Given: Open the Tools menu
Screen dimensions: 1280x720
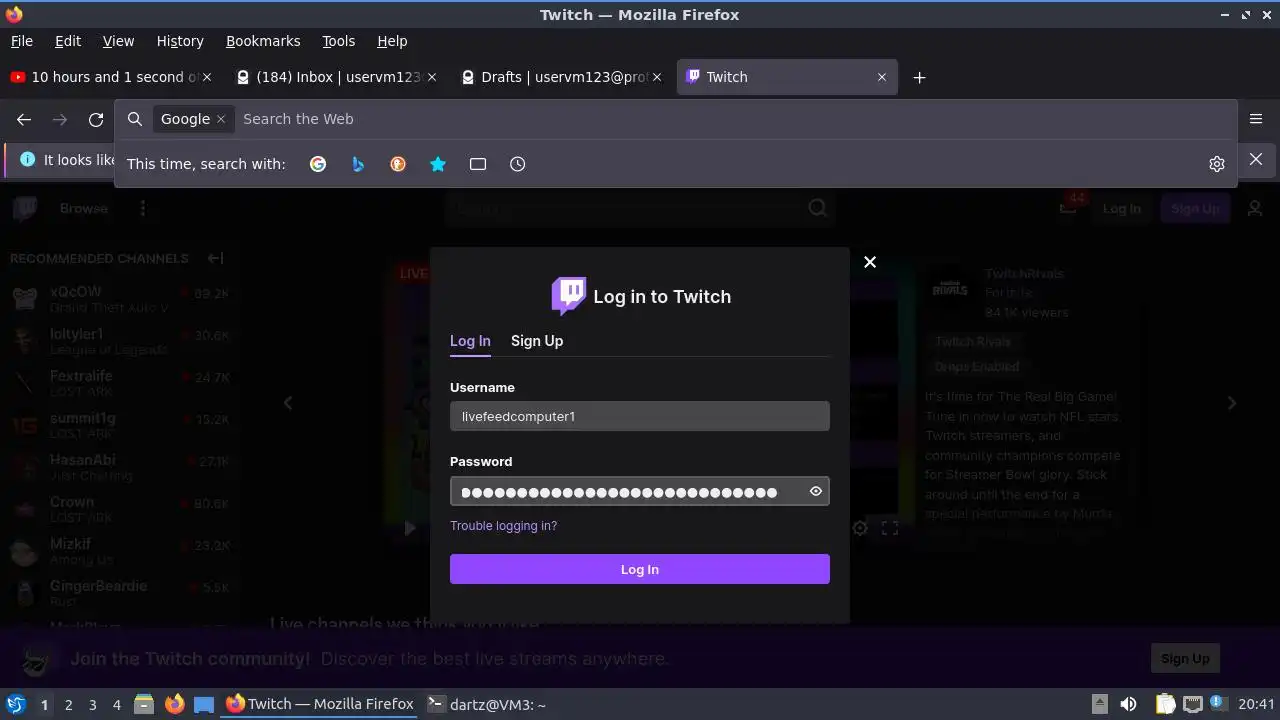Looking at the screenshot, I should (338, 41).
